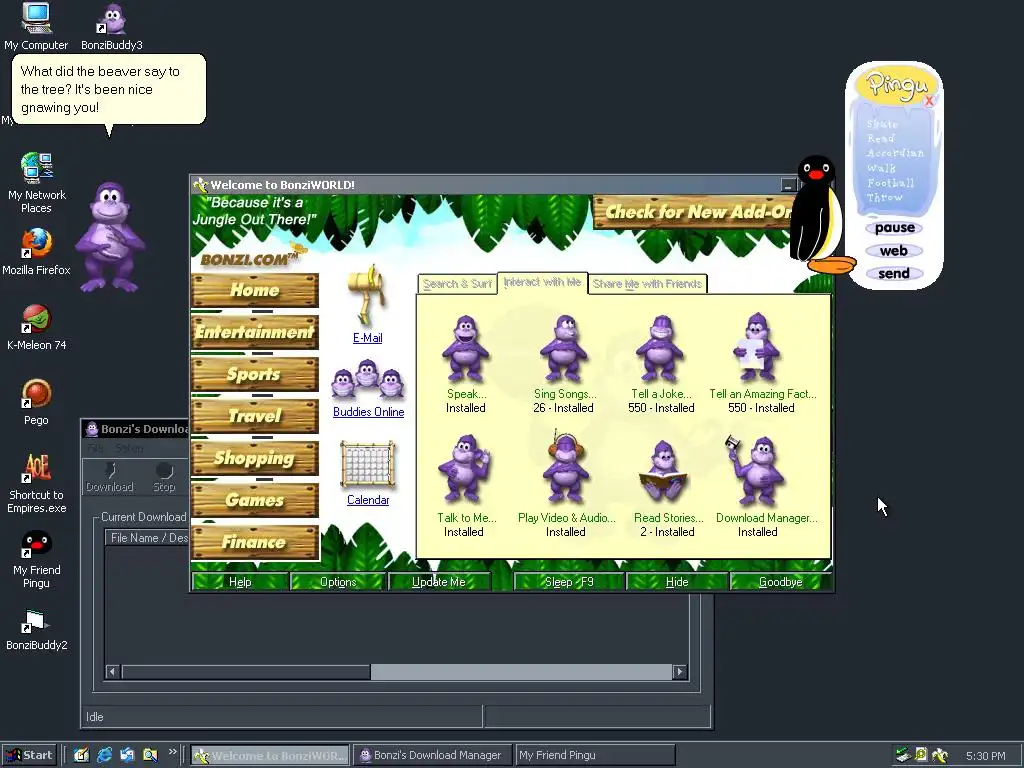Click the Buddies Online link
This screenshot has height=768, width=1024.
368,412
